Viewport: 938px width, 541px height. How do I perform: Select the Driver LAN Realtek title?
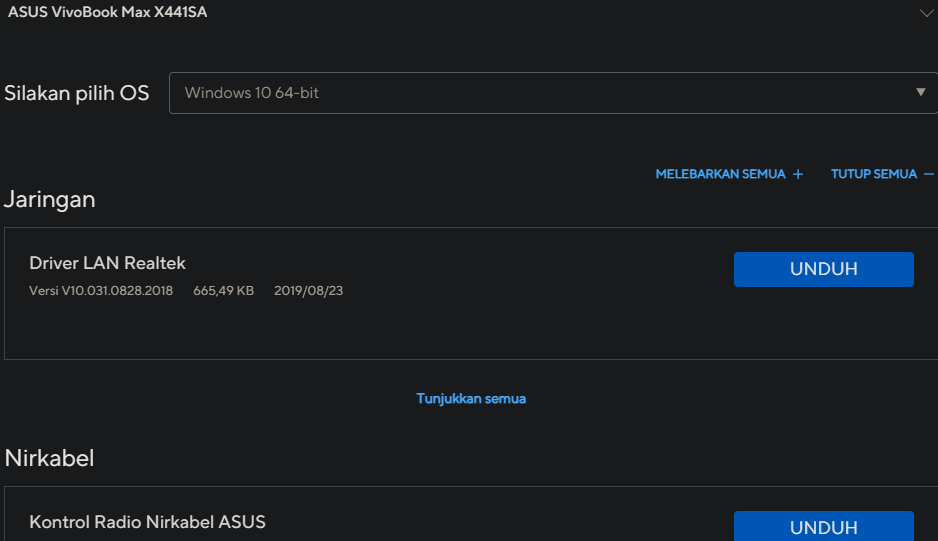pos(107,263)
